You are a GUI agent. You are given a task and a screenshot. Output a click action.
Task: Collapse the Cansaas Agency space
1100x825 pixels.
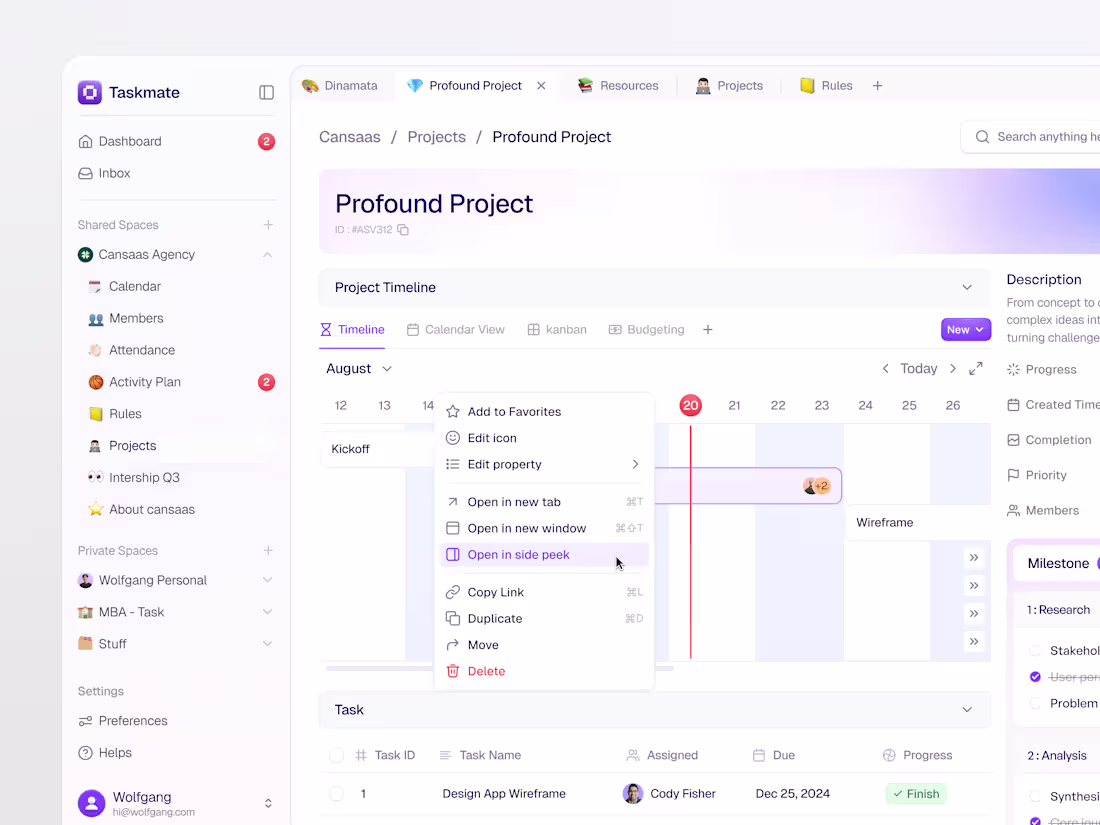coord(267,254)
